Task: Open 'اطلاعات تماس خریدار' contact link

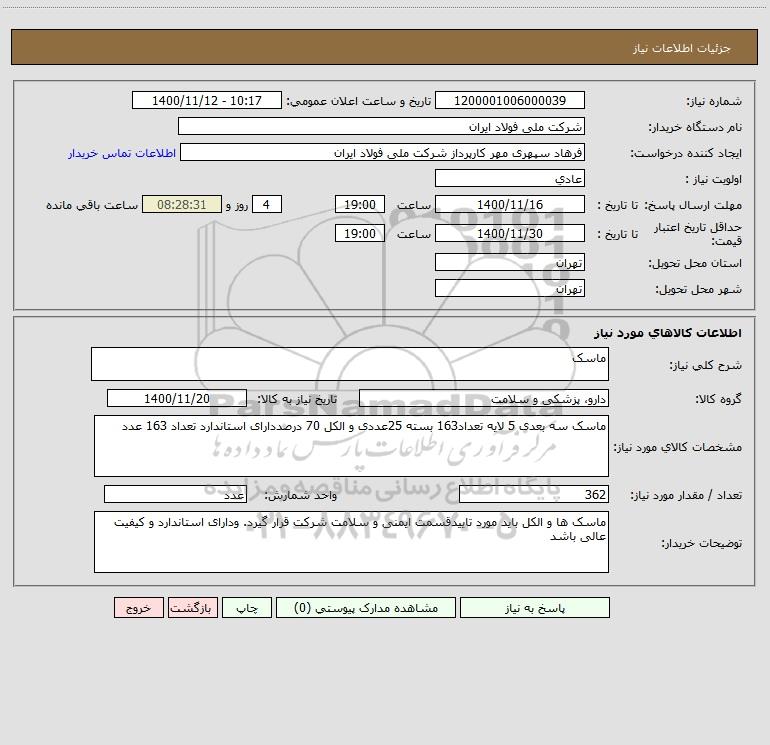Action: pos(122,153)
